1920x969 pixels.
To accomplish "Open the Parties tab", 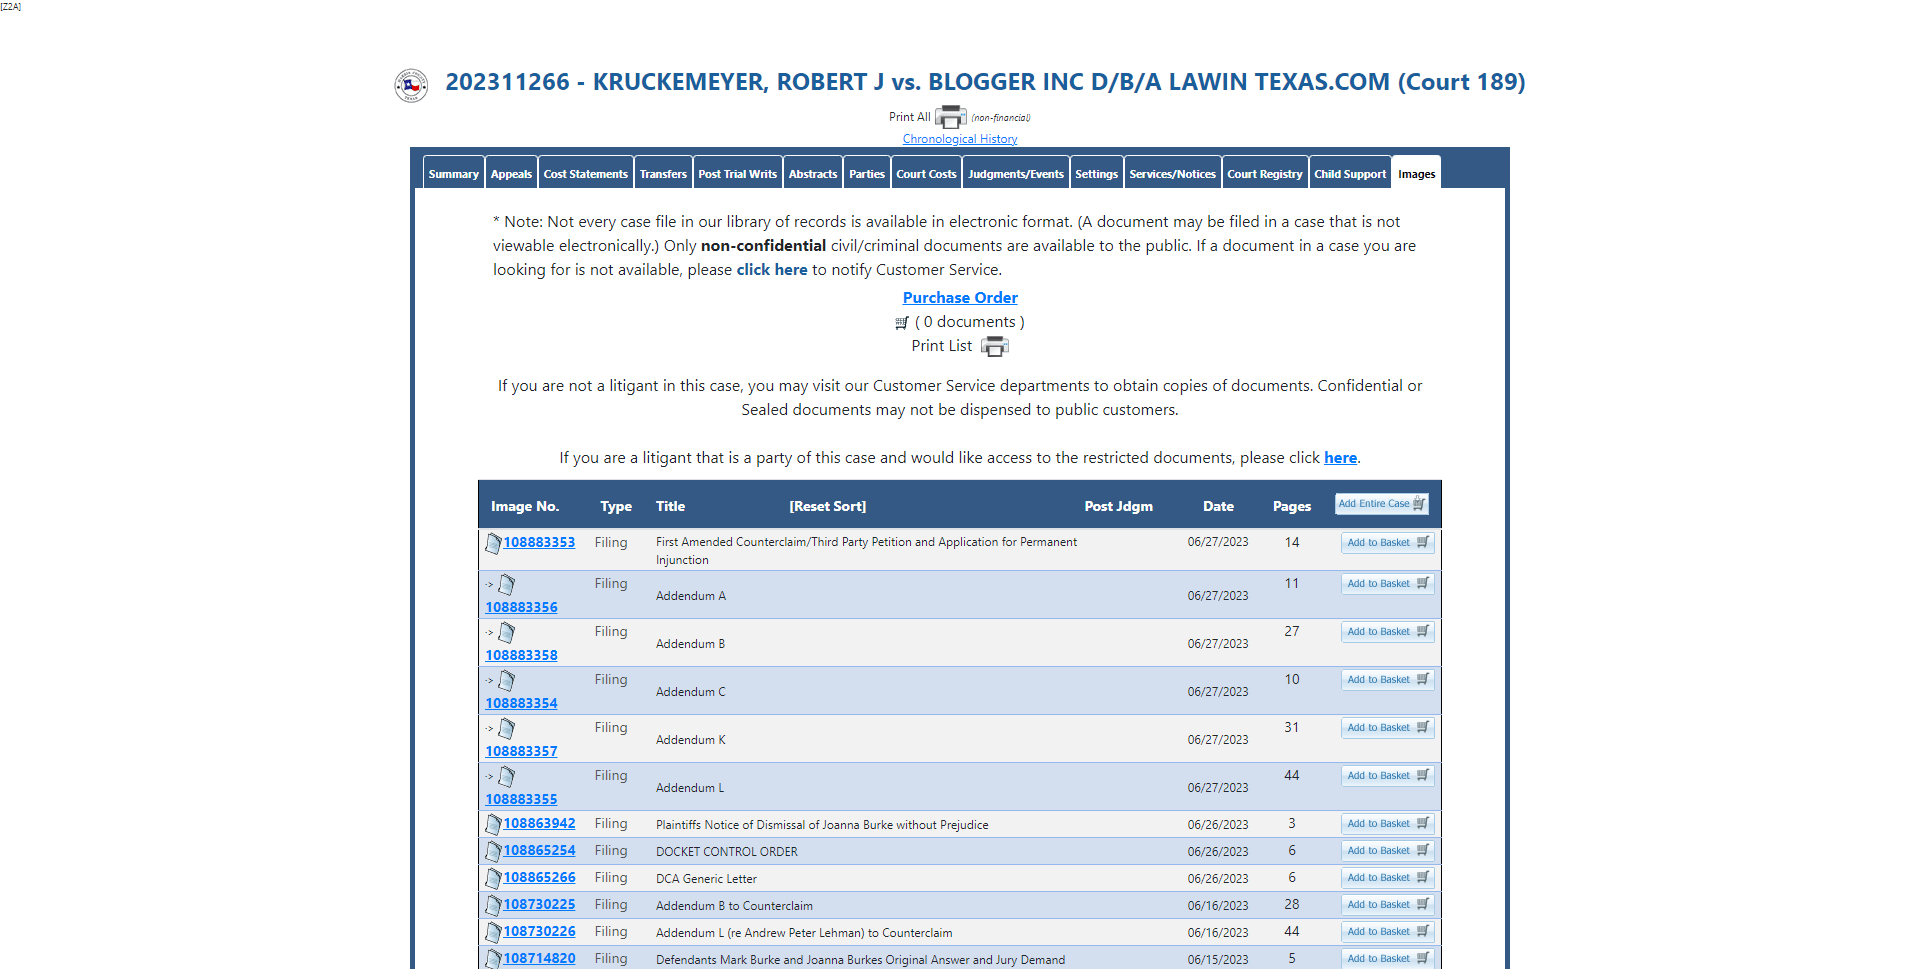I will [867, 173].
